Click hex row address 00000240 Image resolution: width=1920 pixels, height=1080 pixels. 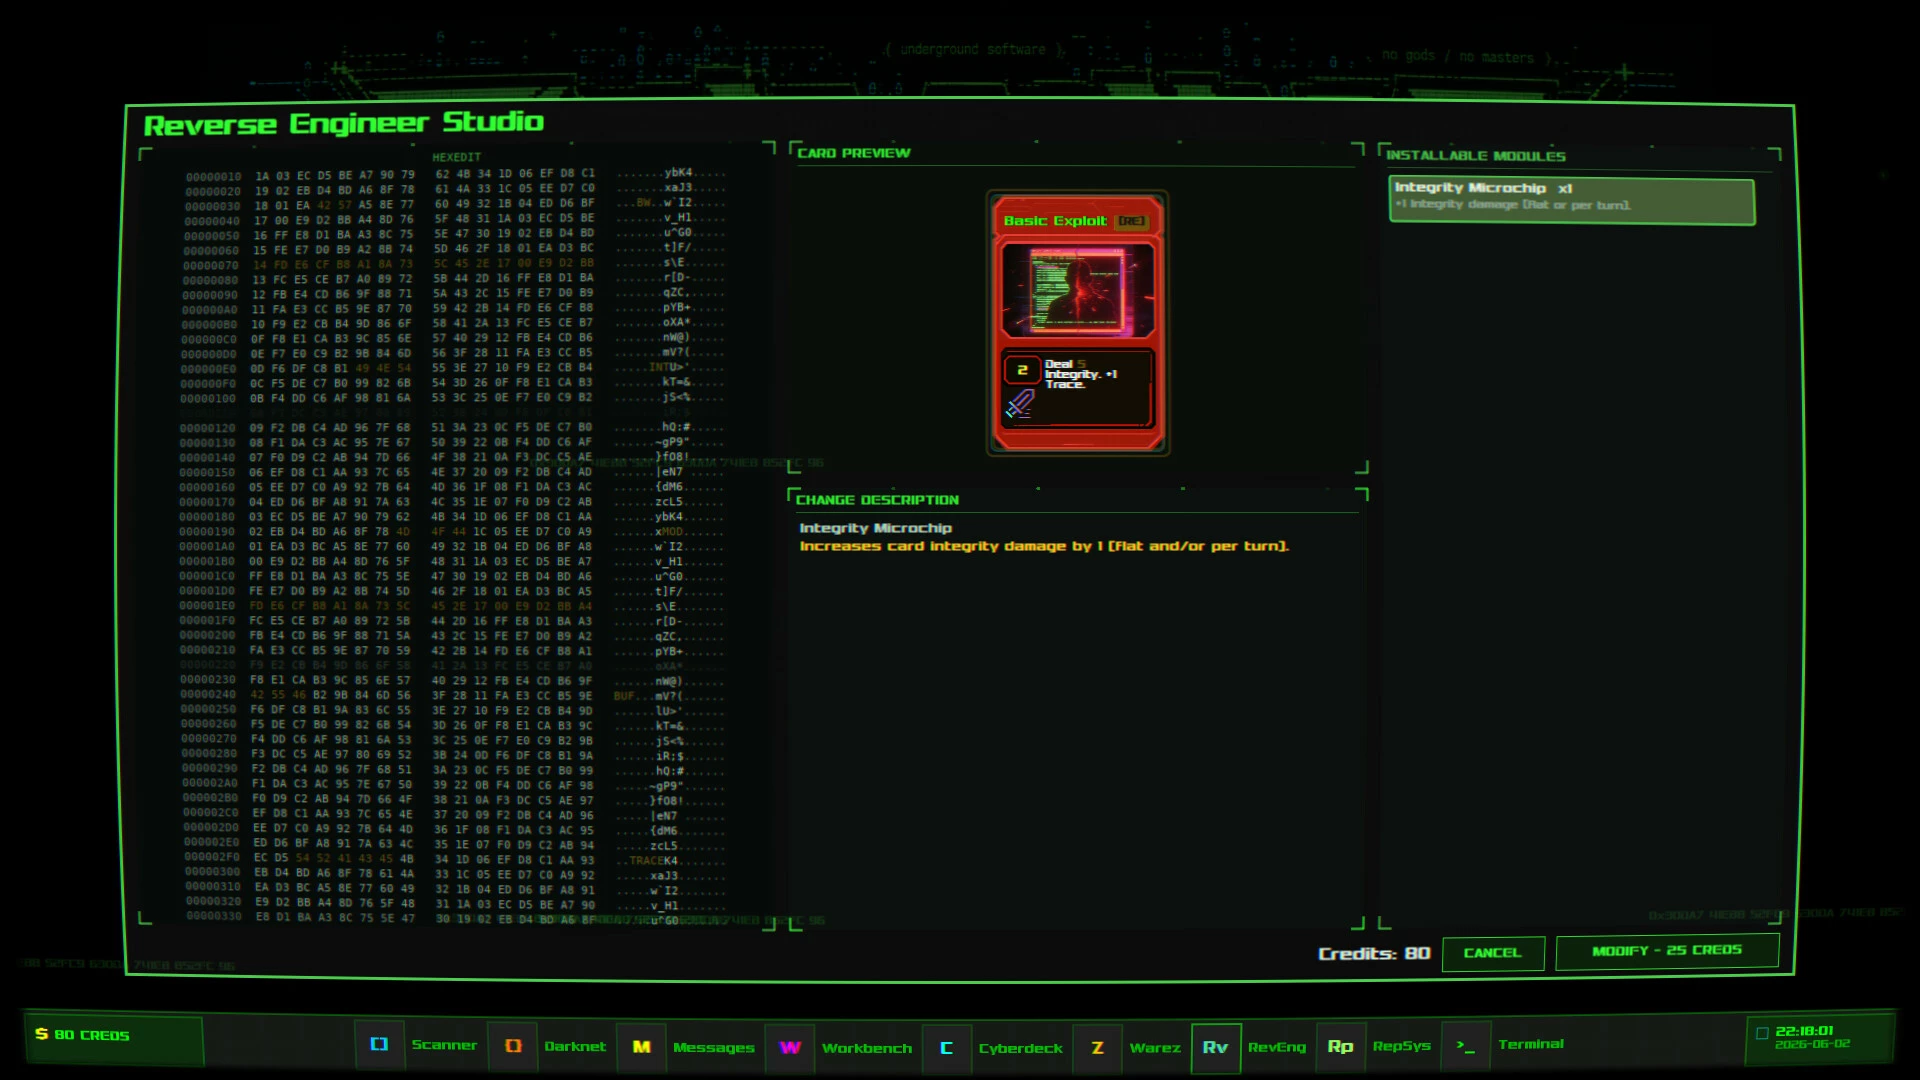(x=208, y=695)
